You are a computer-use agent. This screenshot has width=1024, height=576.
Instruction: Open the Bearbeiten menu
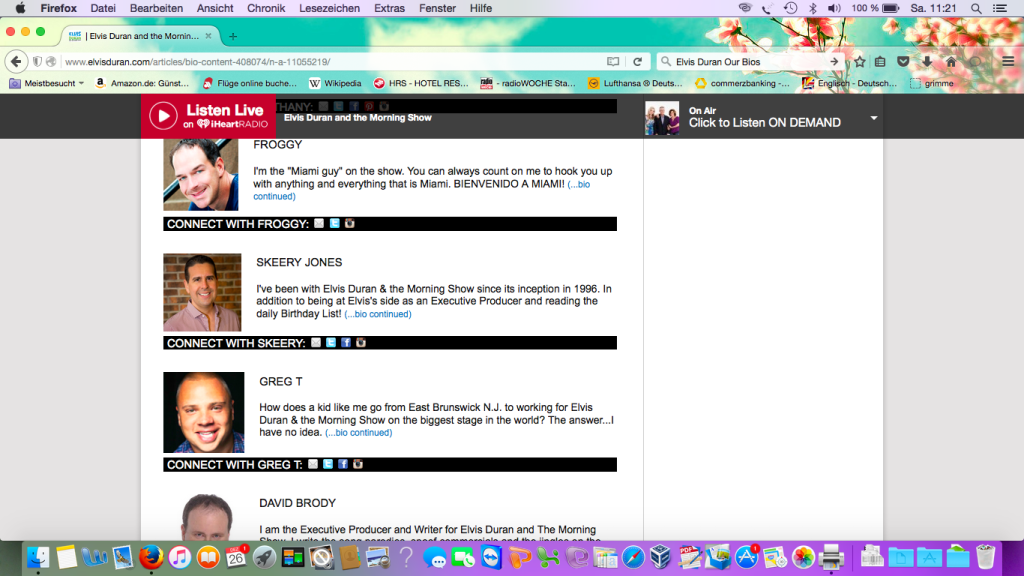(156, 8)
